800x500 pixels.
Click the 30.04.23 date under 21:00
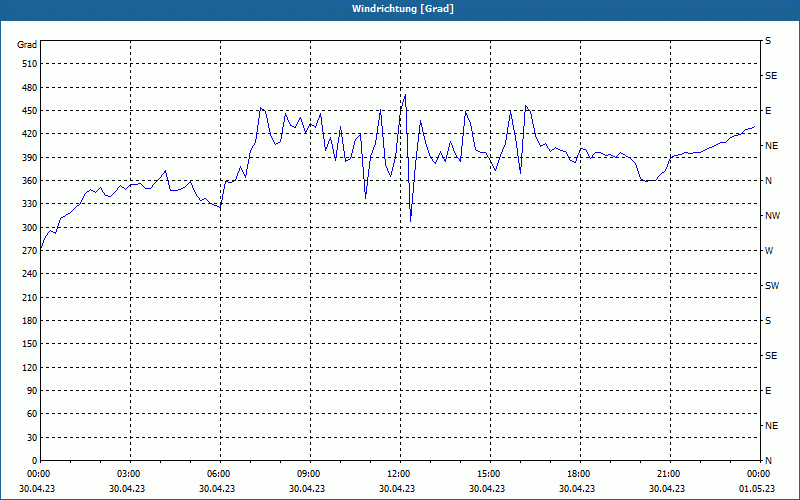coord(667,489)
